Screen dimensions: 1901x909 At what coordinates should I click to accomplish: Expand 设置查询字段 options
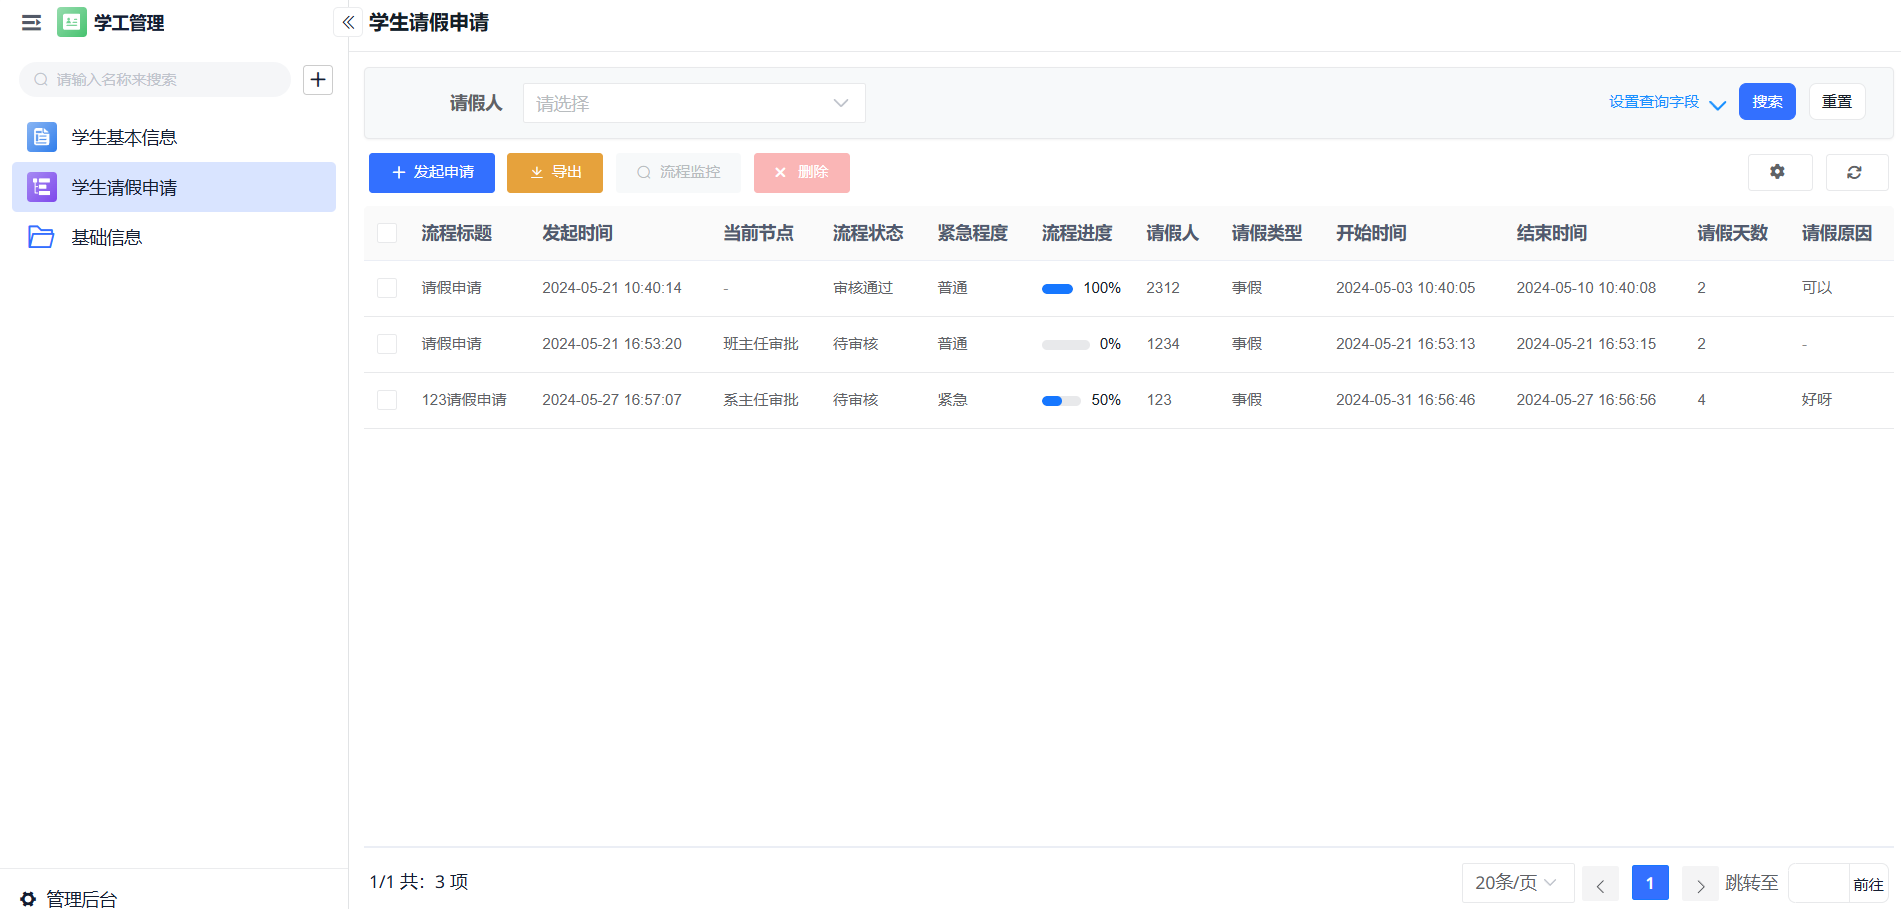tap(1667, 102)
